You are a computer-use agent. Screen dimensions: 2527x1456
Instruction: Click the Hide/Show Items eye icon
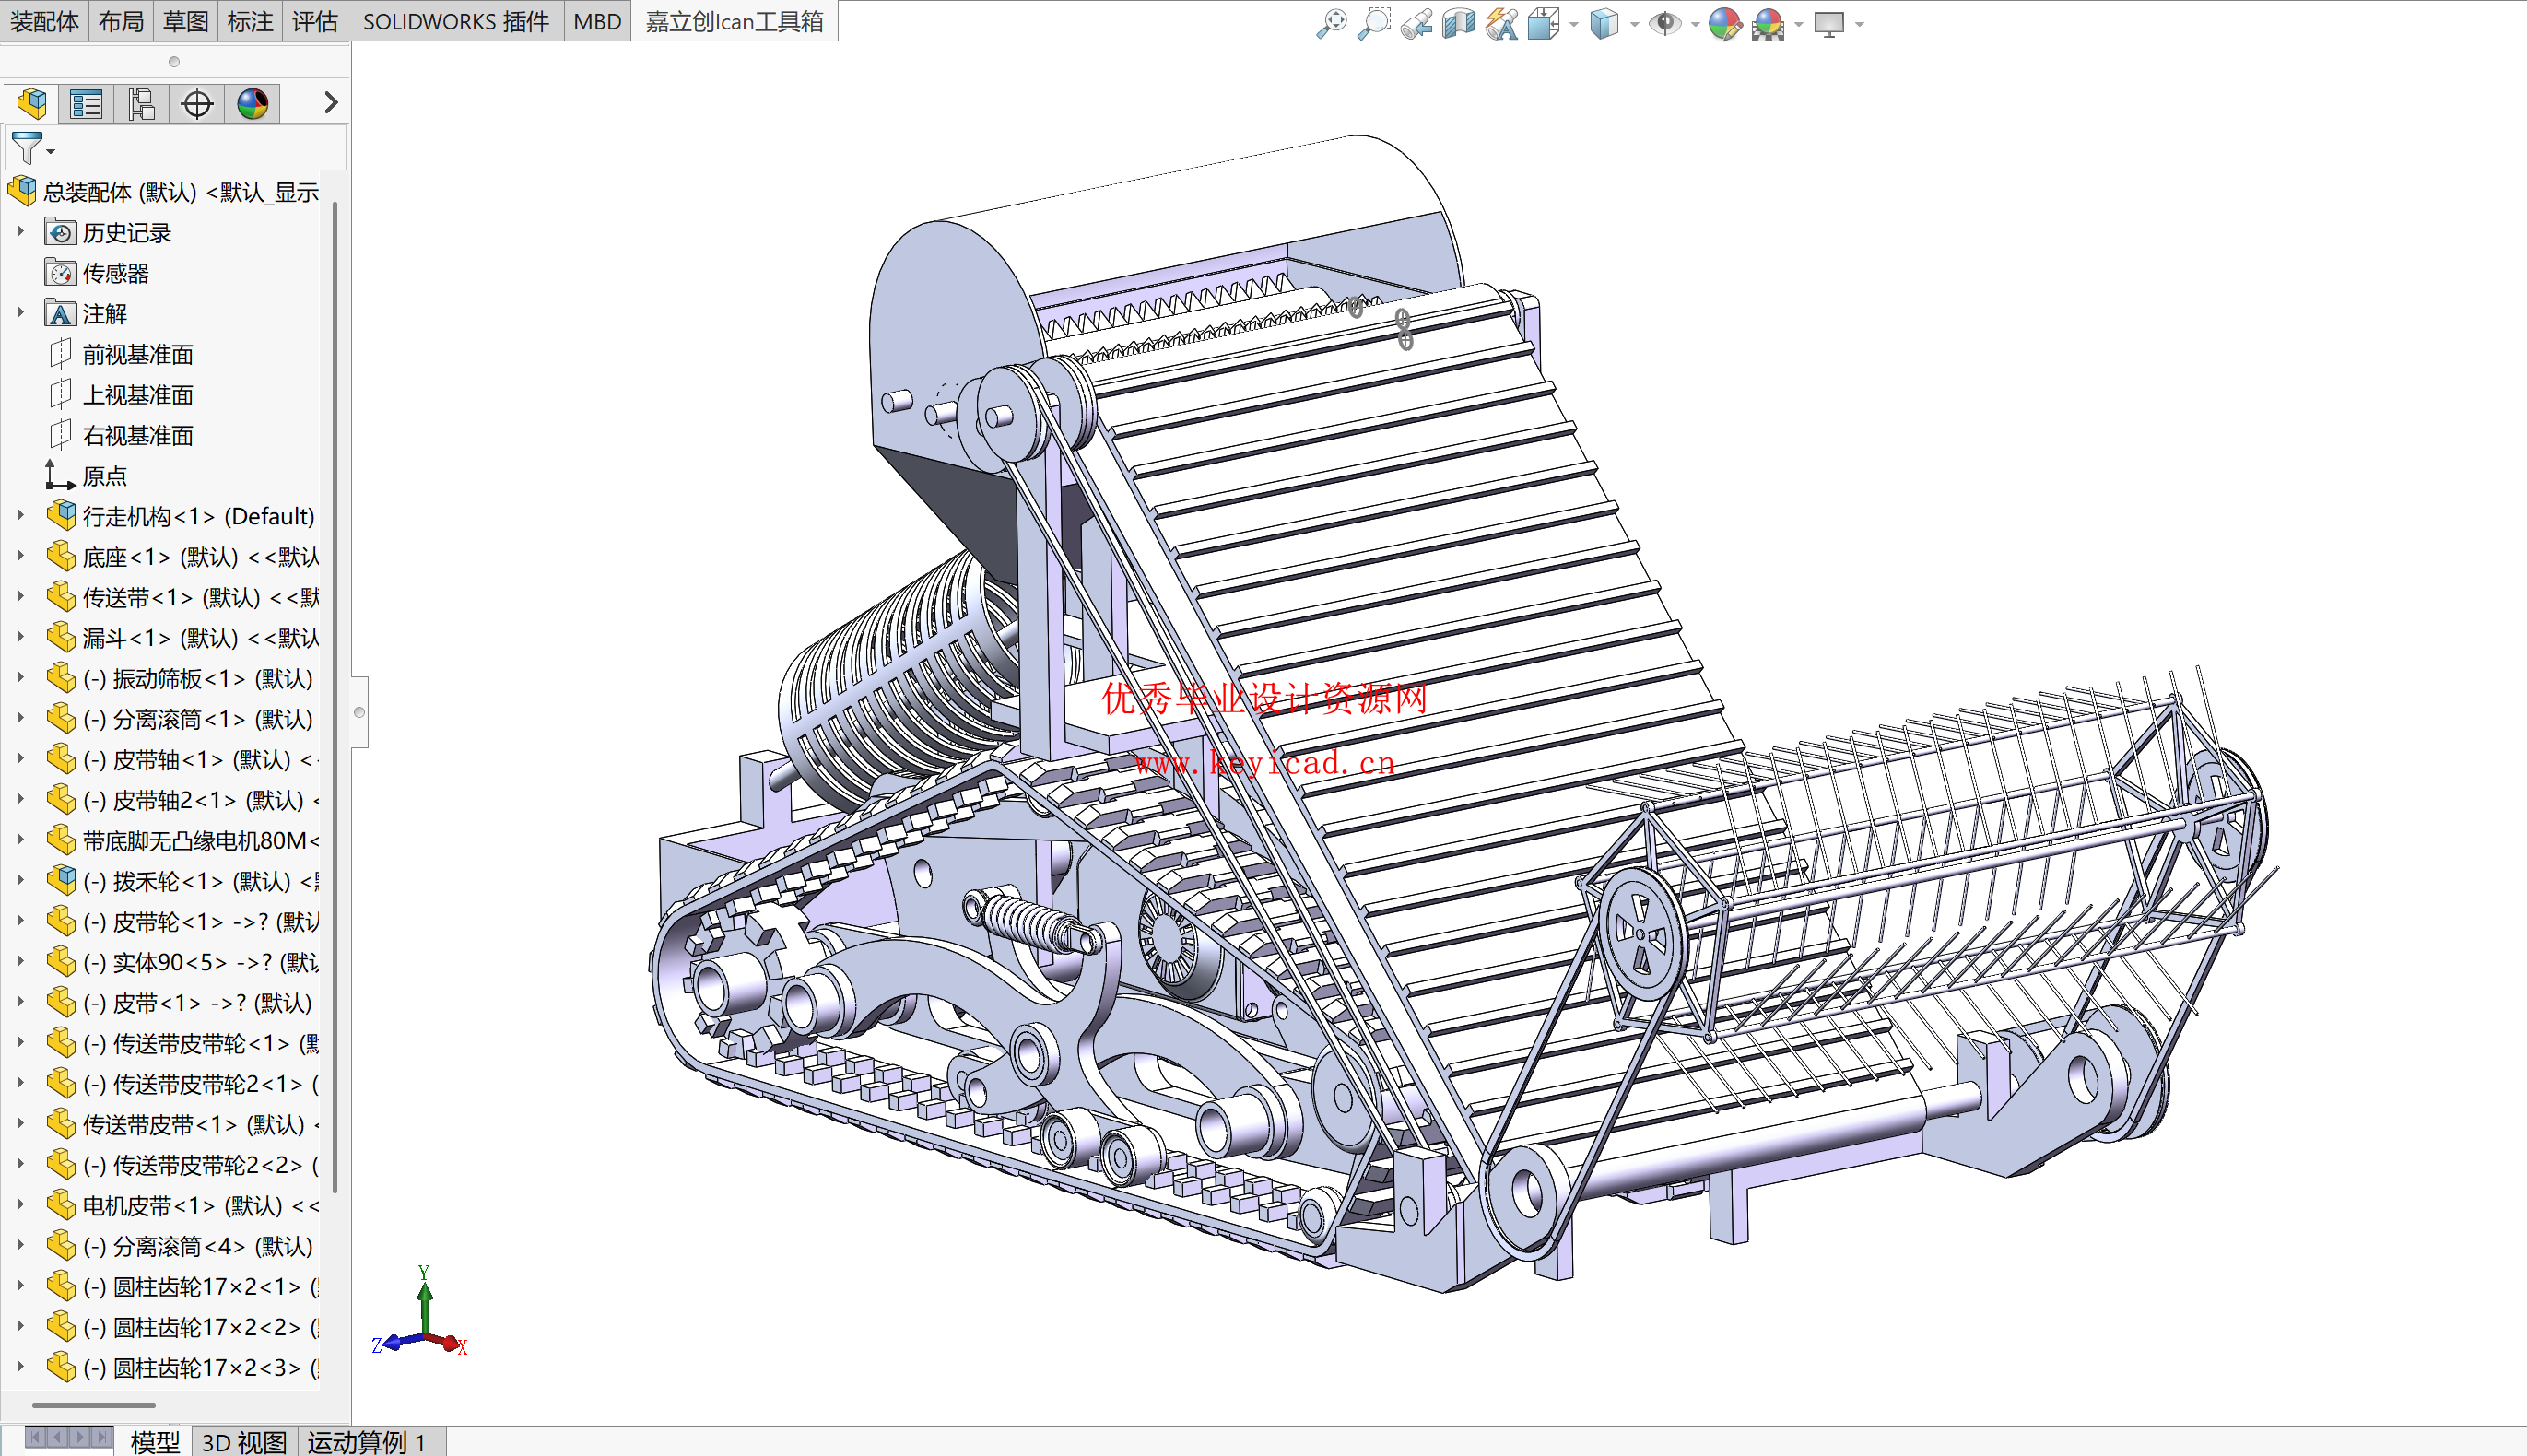(x=1664, y=23)
